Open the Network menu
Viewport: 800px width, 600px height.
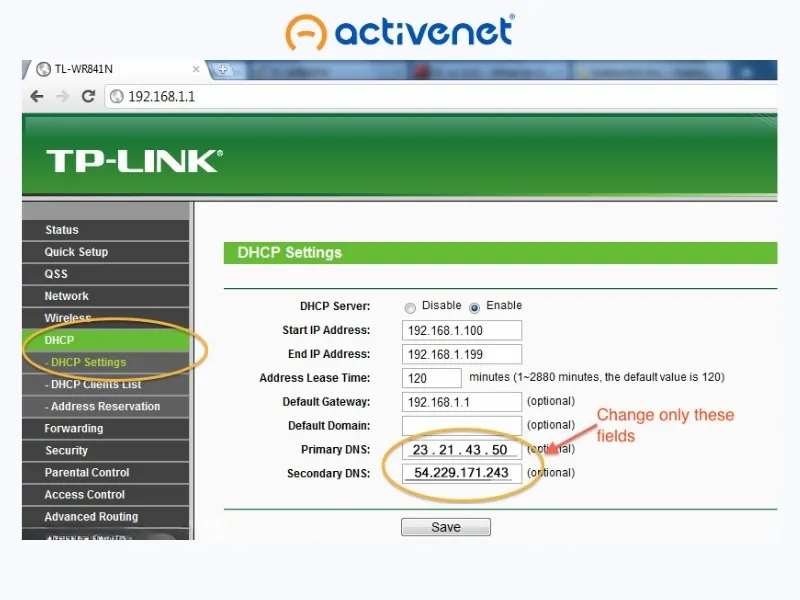[106, 296]
